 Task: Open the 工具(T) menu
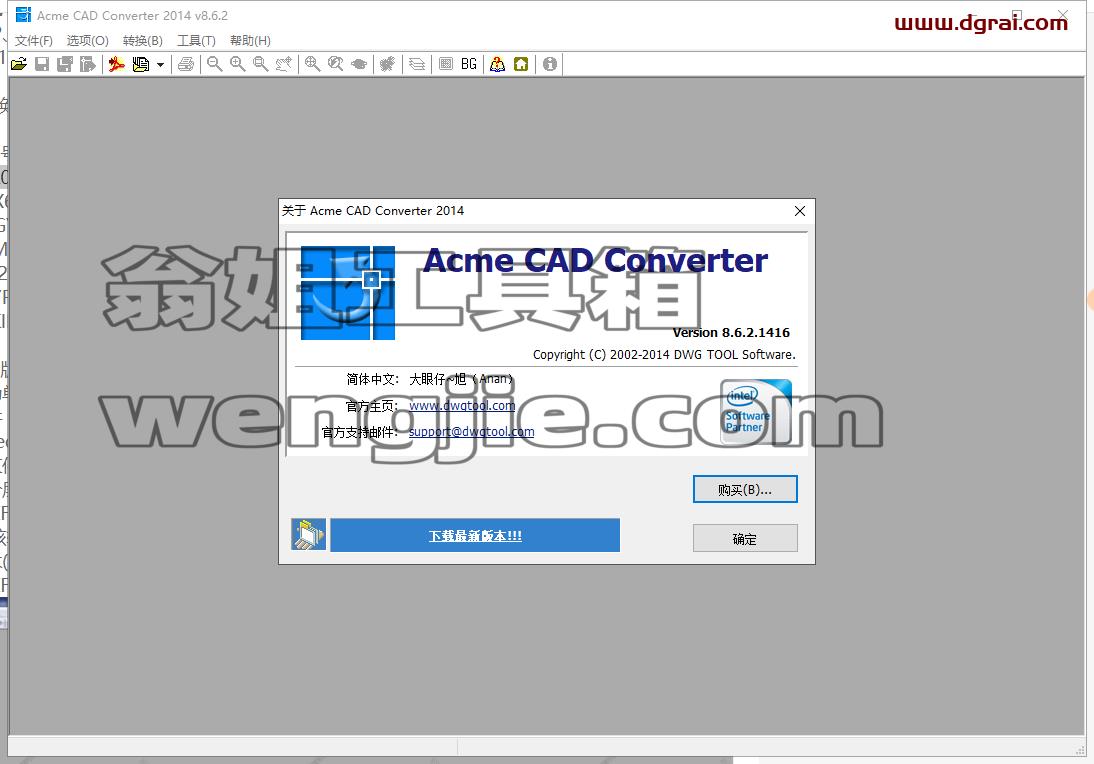click(x=196, y=40)
